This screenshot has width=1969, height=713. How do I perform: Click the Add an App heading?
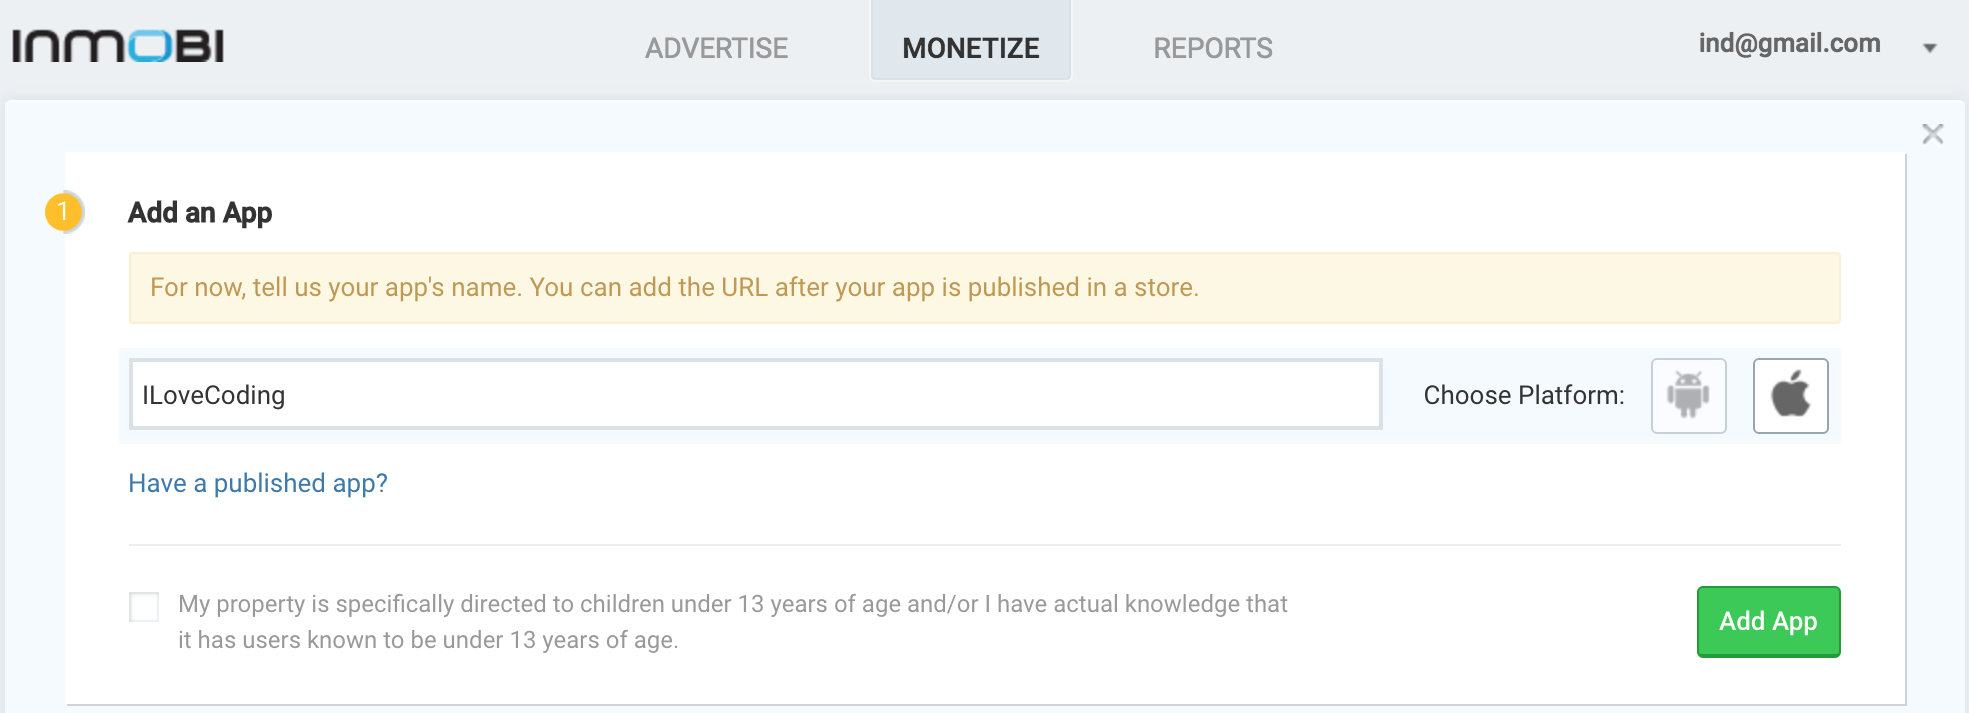click(200, 212)
